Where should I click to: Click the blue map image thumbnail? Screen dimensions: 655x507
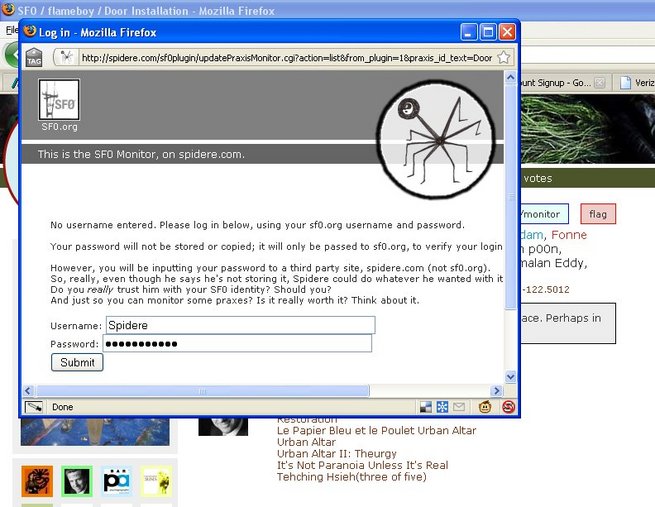[95, 431]
